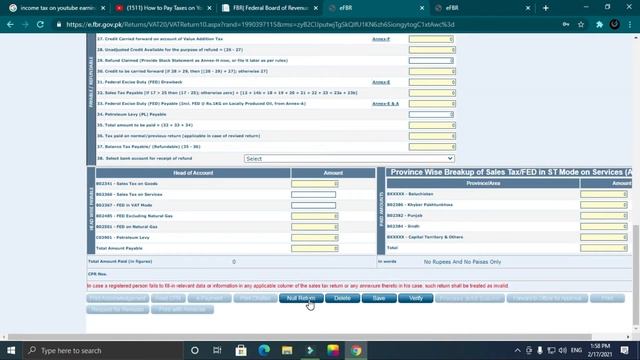Expand the bank account Select dropdown

pyautogui.click(x=349, y=158)
